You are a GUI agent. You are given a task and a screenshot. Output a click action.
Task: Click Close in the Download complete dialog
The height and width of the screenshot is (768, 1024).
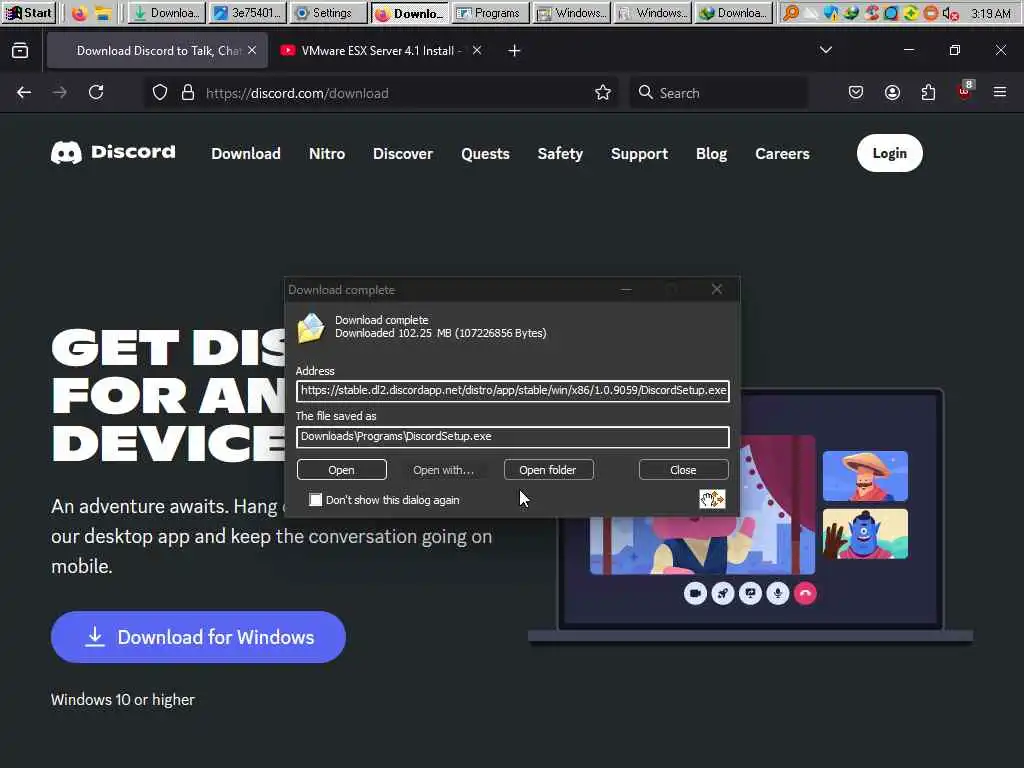pyautogui.click(x=683, y=470)
